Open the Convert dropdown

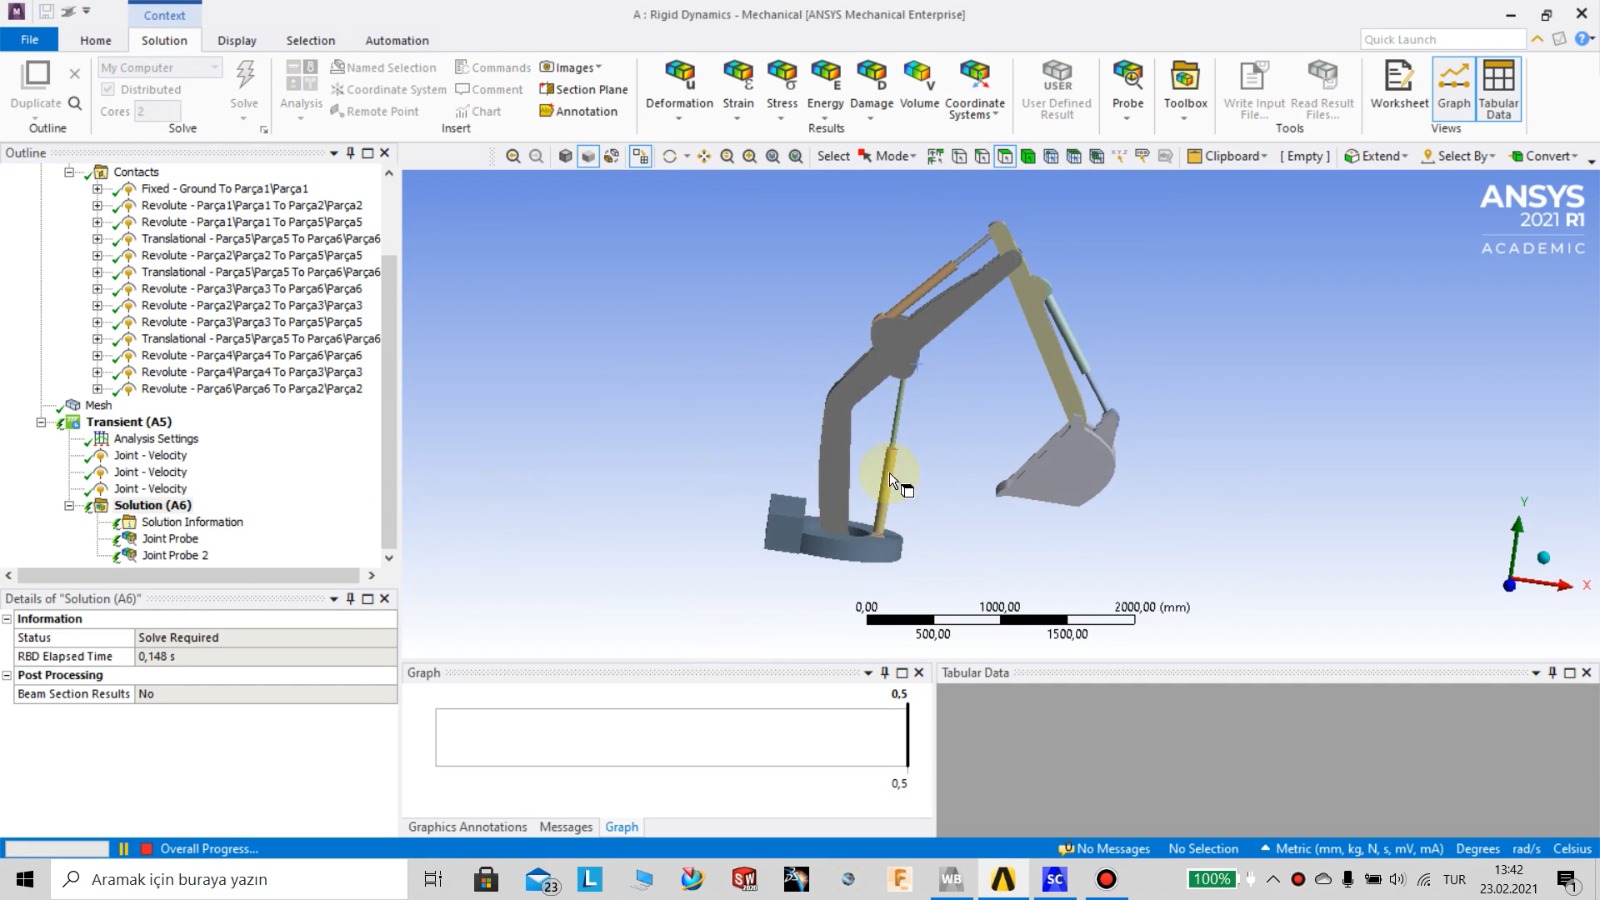tap(1544, 156)
